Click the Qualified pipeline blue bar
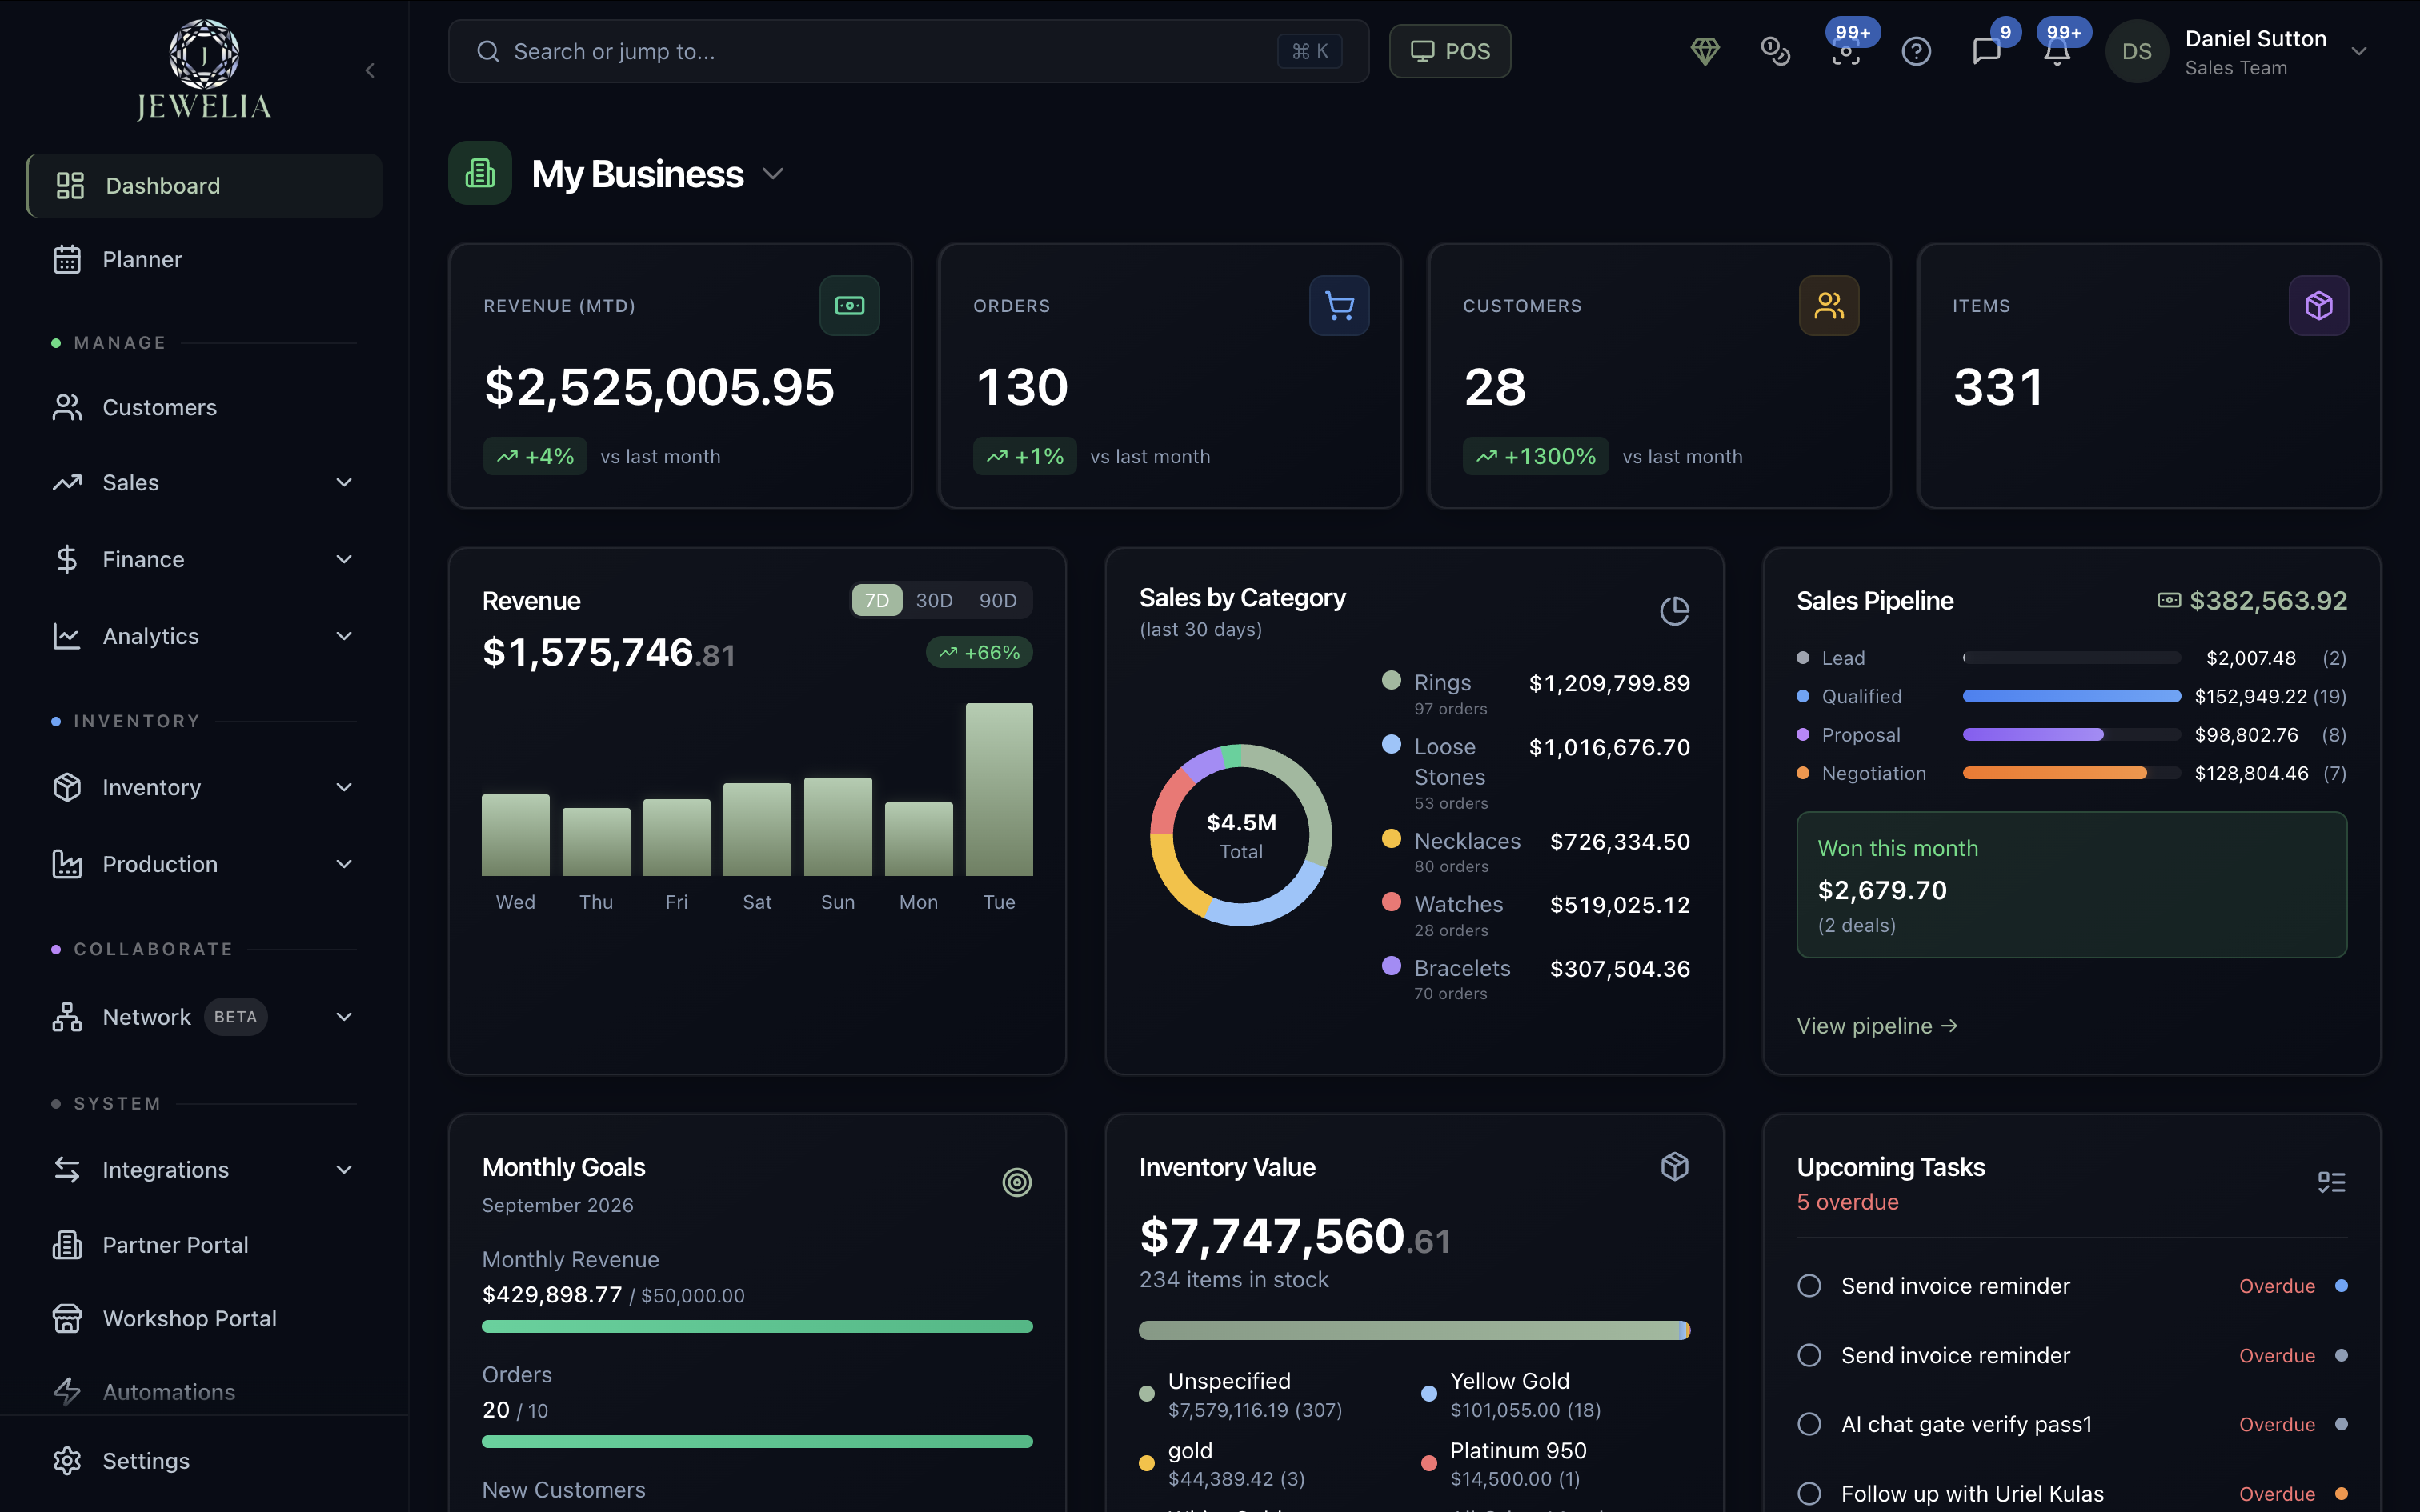2420x1512 pixels. point(2071,696)
